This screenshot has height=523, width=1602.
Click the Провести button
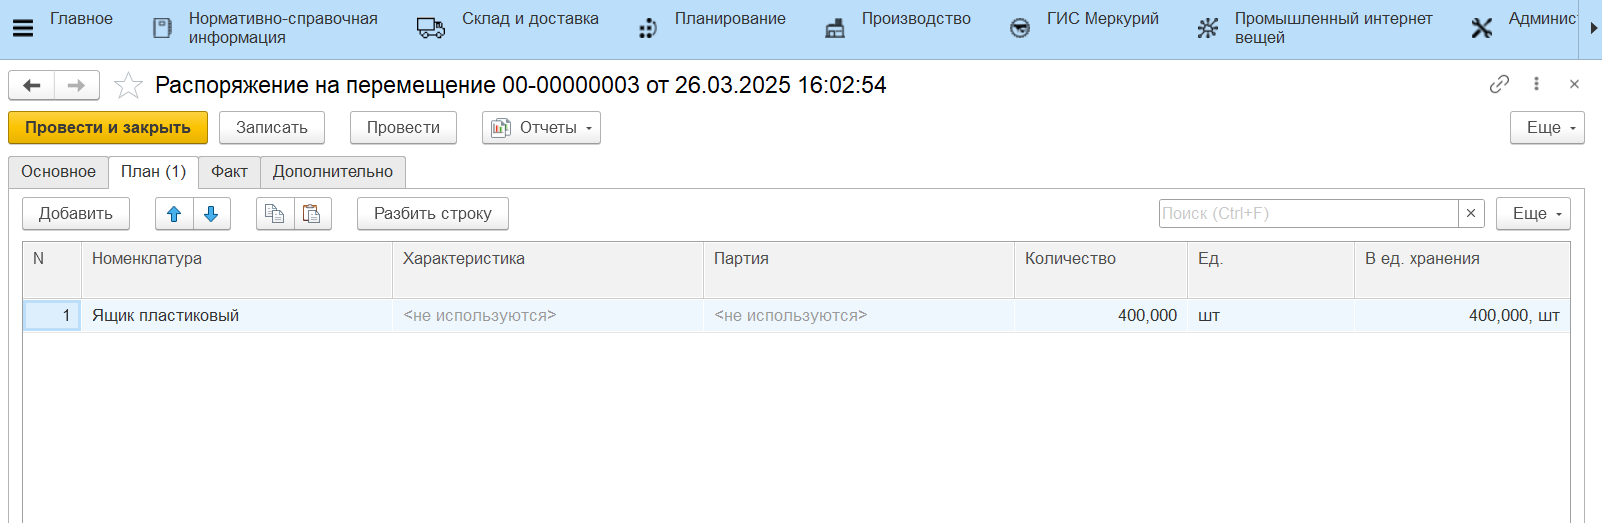(x=403, y=128)
